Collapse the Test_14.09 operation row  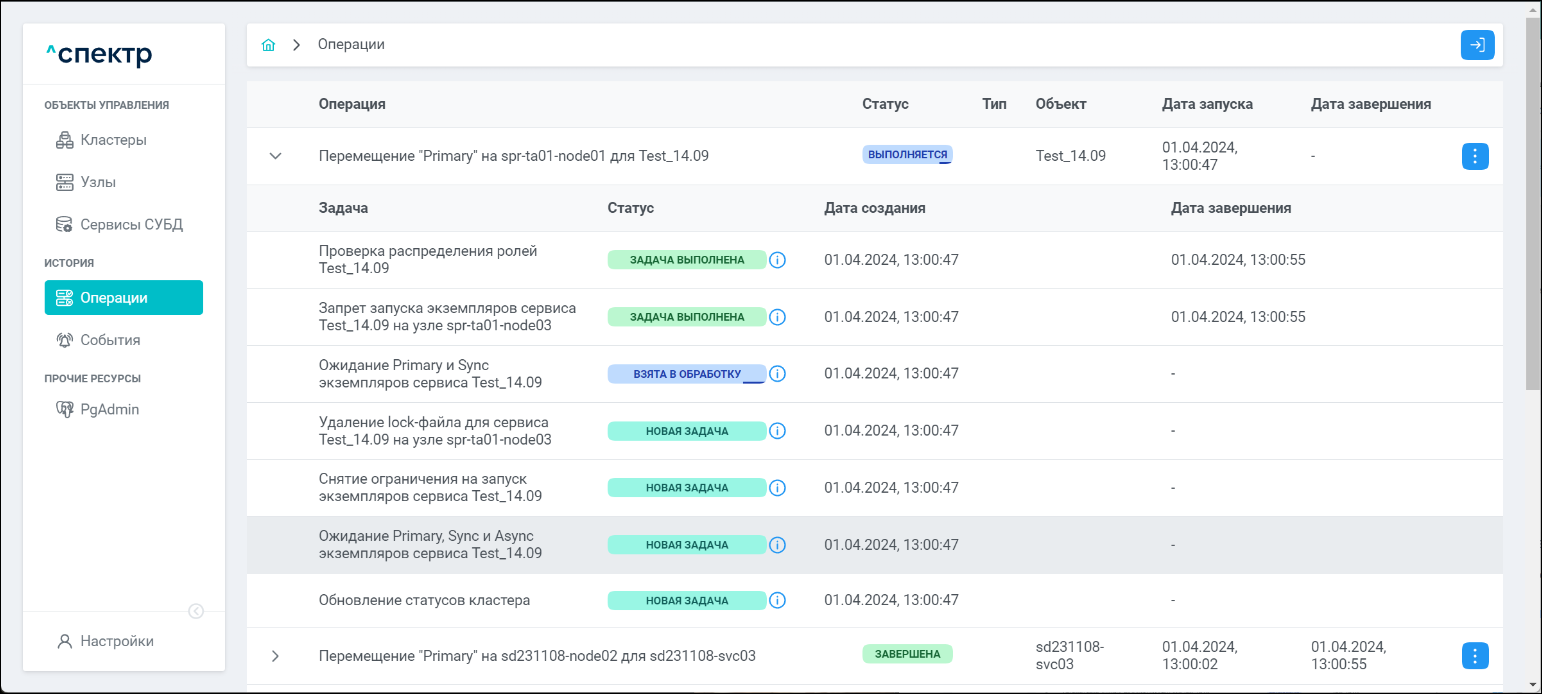(x=276, y=156)
